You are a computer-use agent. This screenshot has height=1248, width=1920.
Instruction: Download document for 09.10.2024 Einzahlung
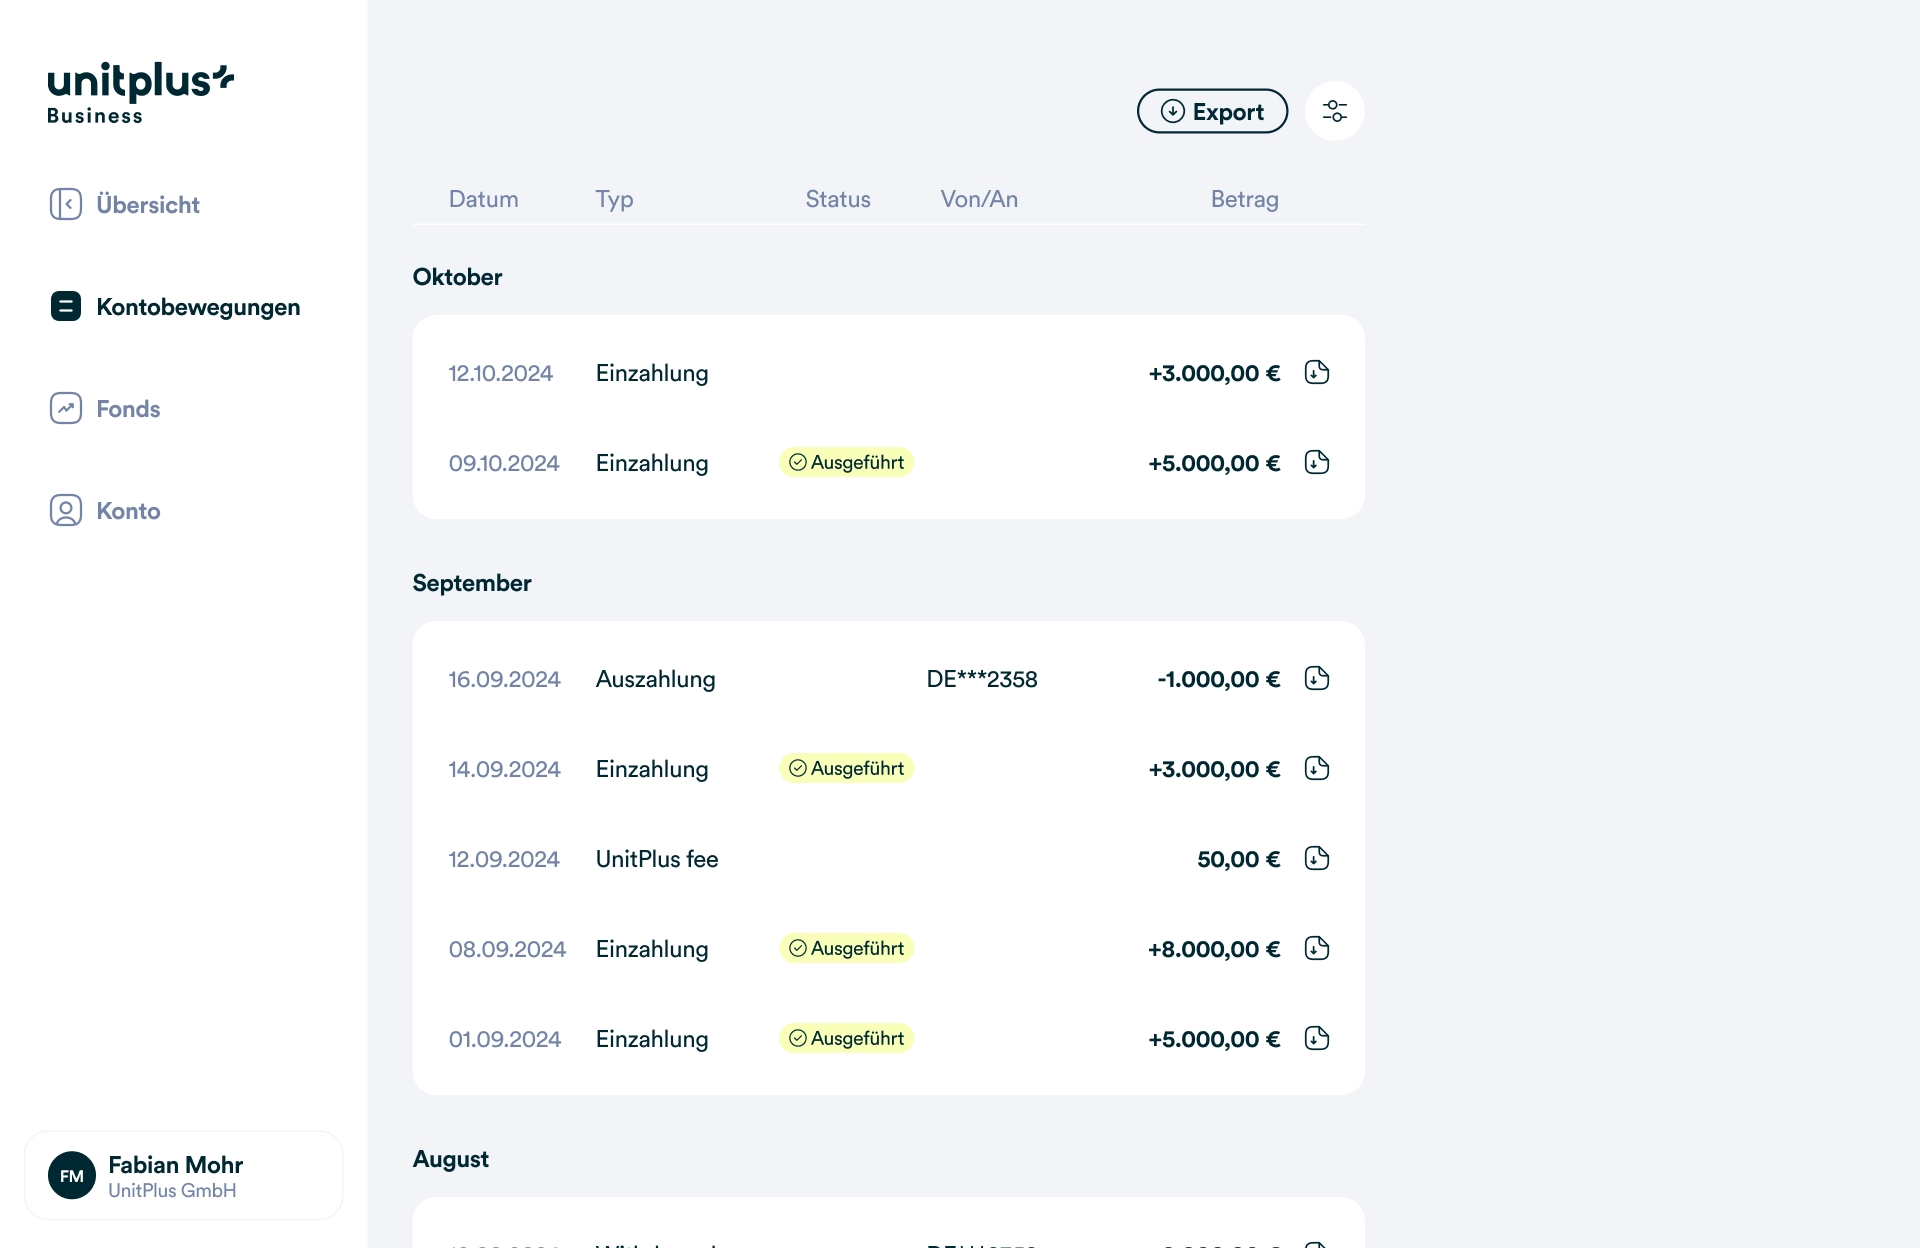coord(1316,463)
